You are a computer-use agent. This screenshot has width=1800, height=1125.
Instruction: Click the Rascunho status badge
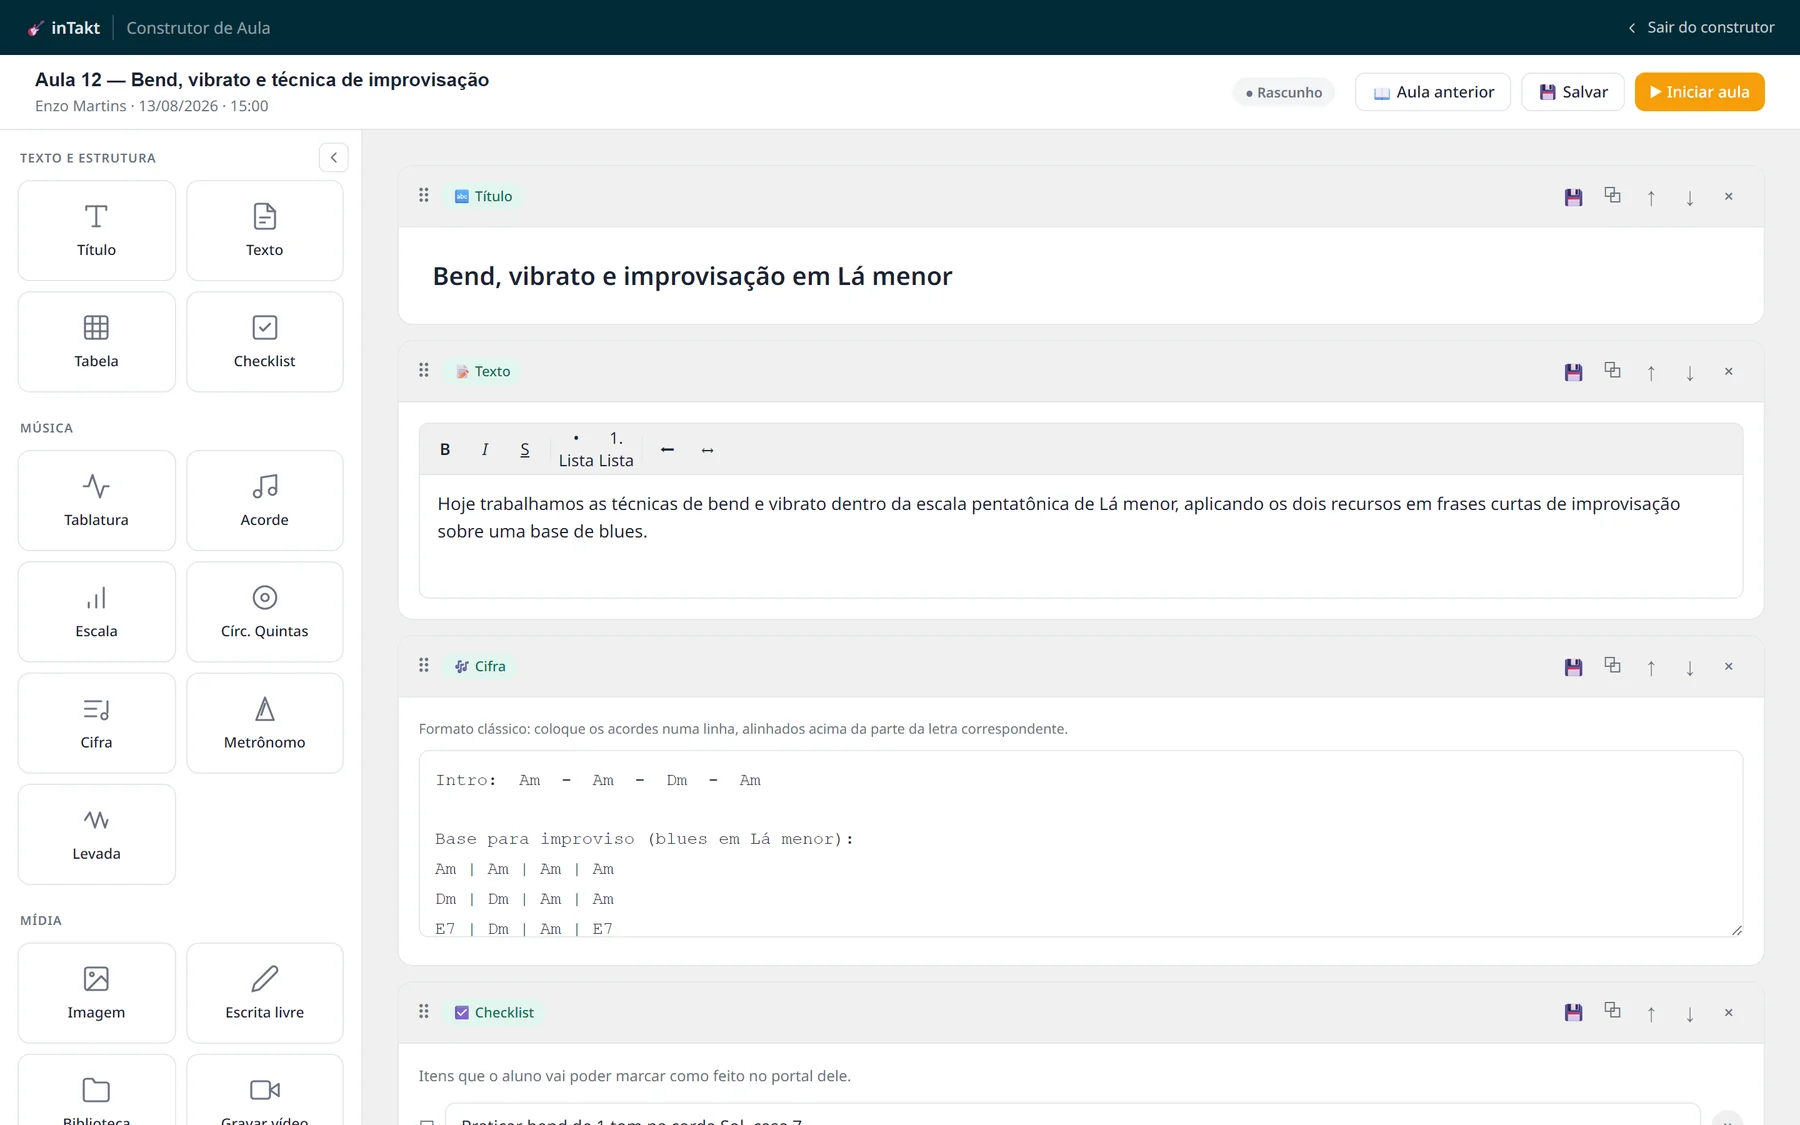(1284, 92)
